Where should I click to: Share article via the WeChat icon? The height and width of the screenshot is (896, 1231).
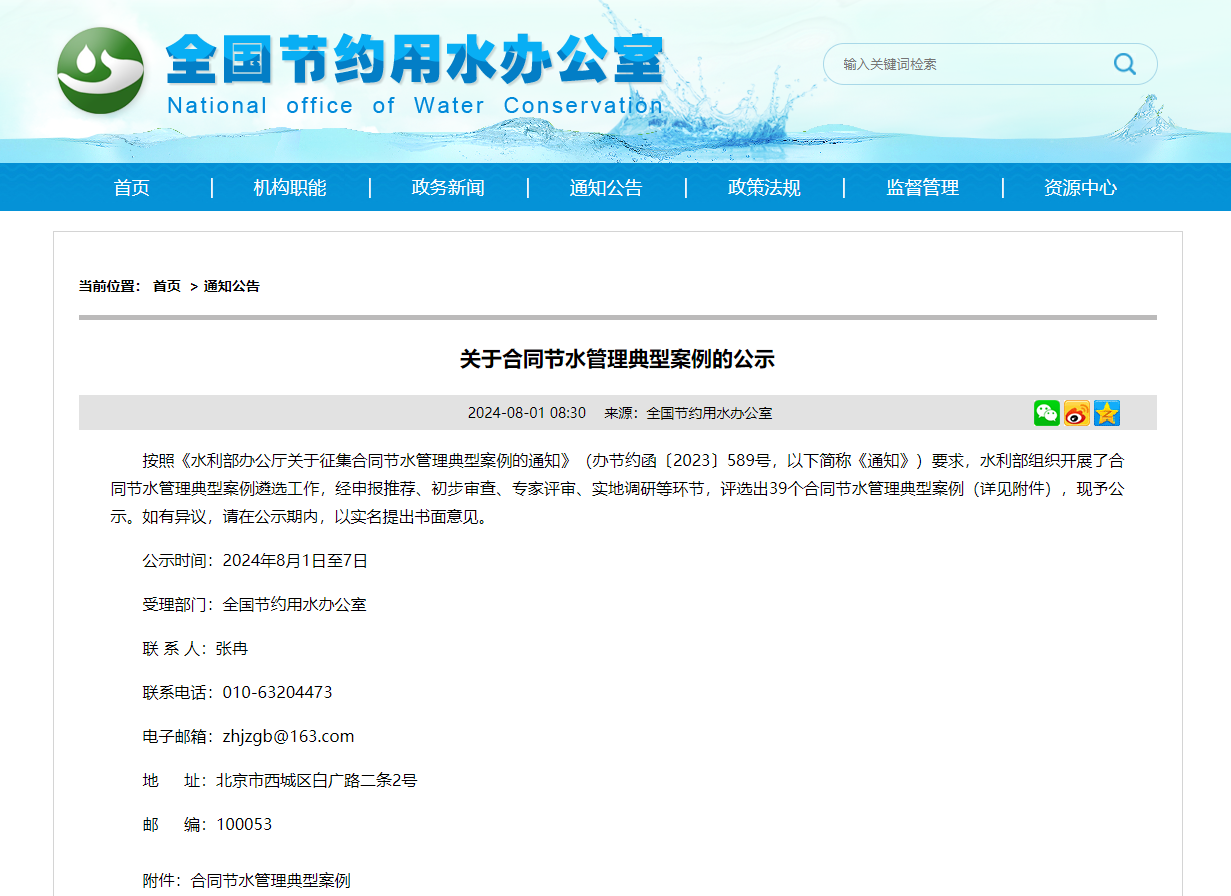1046,413
